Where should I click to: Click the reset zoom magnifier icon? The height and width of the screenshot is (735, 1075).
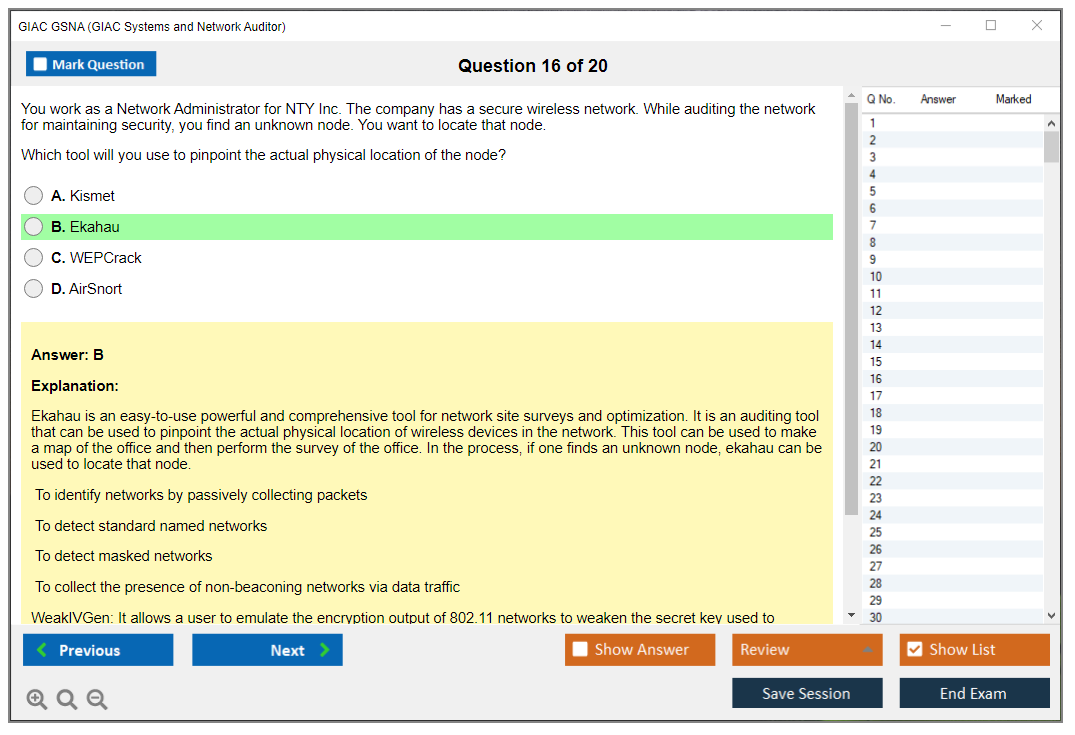tap(67, 700)
